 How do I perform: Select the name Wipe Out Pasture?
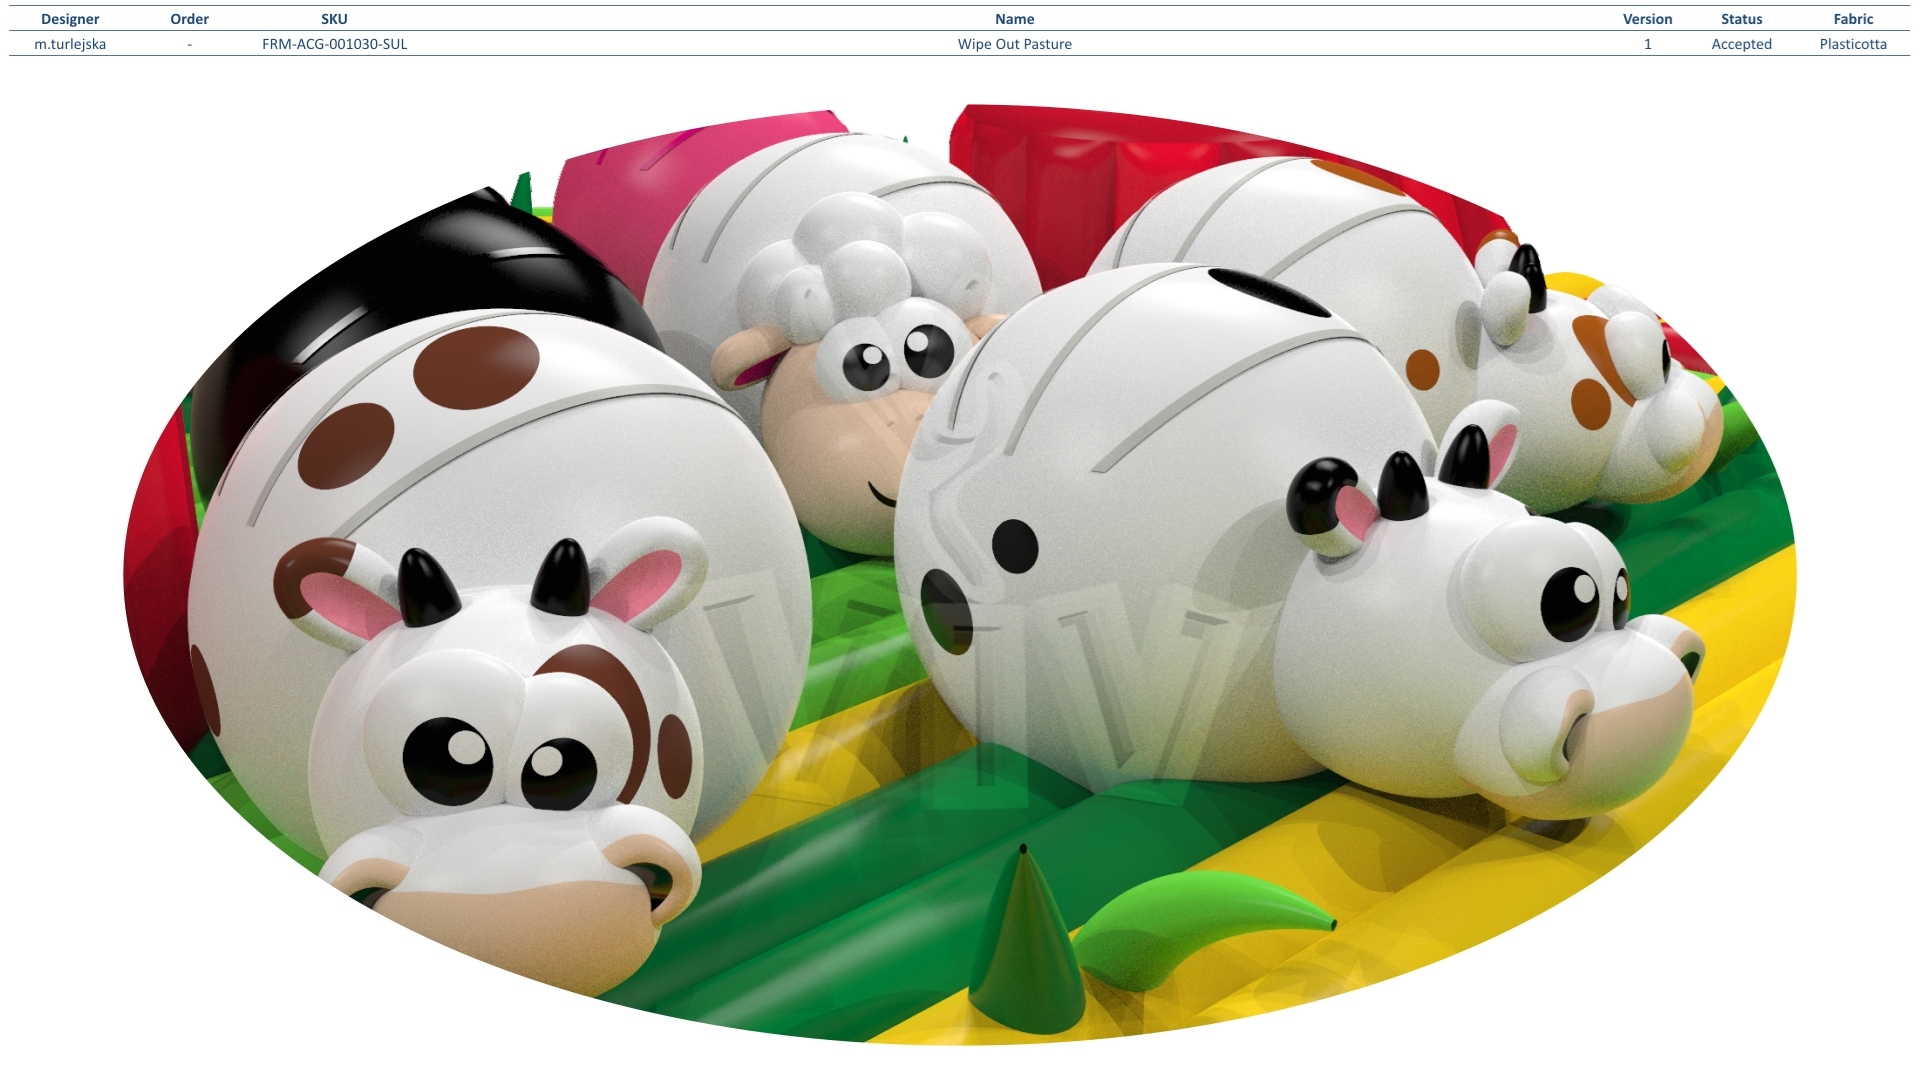point(1014,44)
